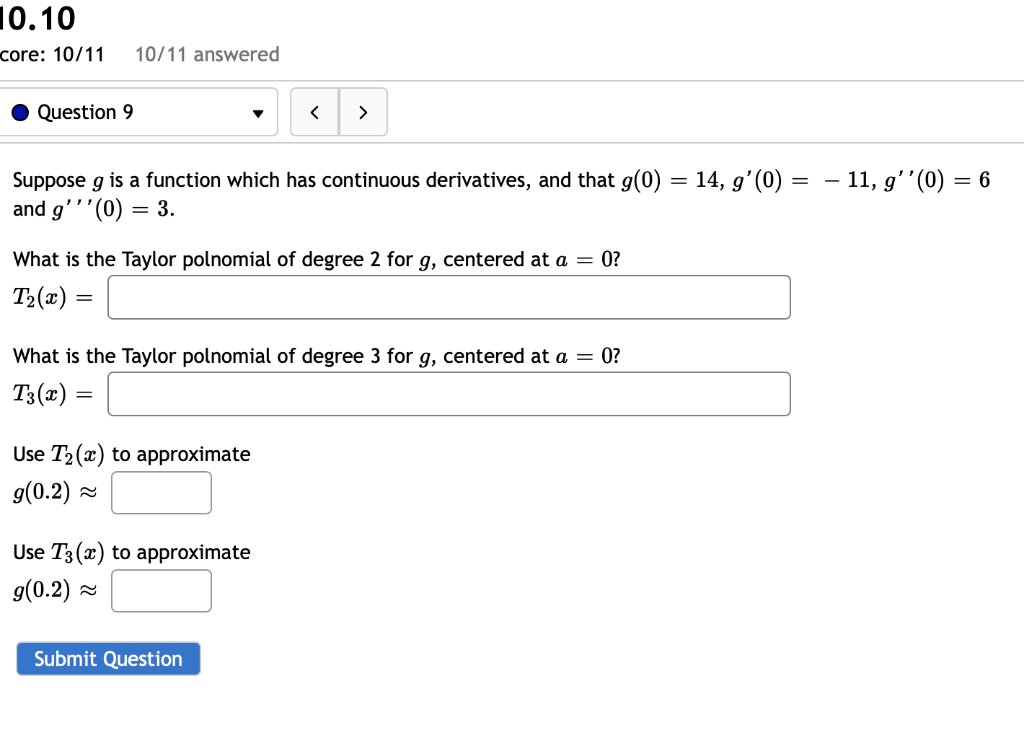Click inside the T3(x) answer field
The width and height of the screenshot is (1024, 746).
(448, 394)
